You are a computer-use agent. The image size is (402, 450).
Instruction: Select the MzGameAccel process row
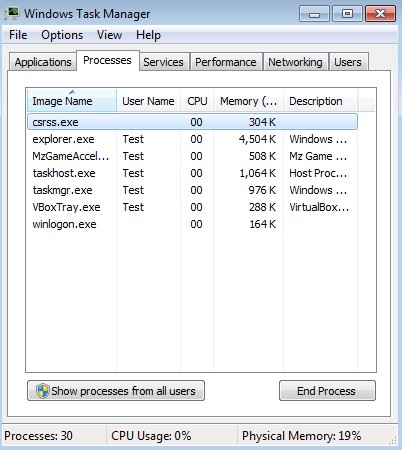(192, 156)
